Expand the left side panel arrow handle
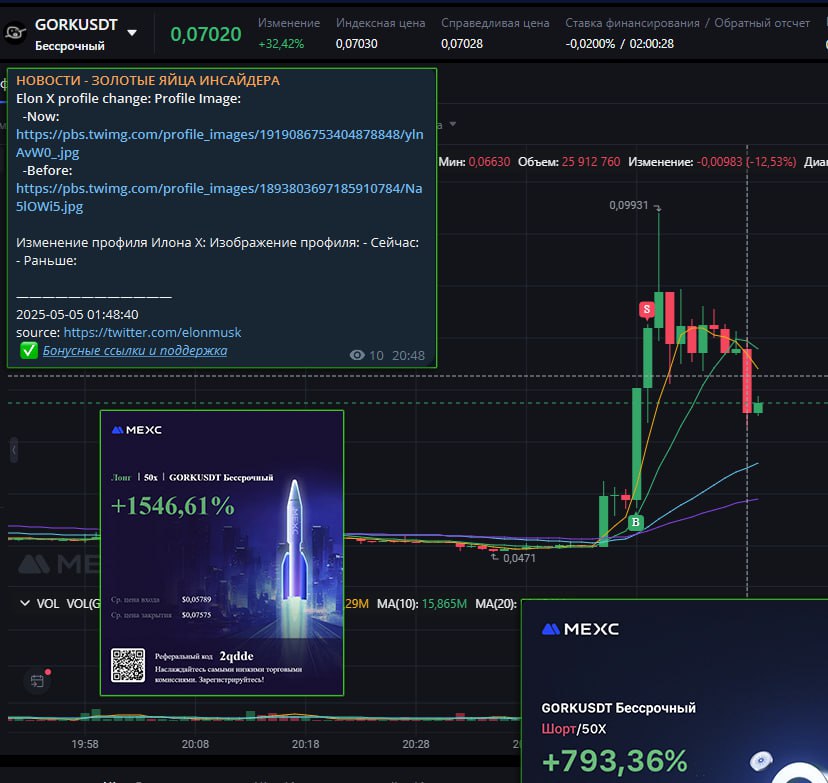This screenshot has width=828, height=783. (x=14, y=450)
